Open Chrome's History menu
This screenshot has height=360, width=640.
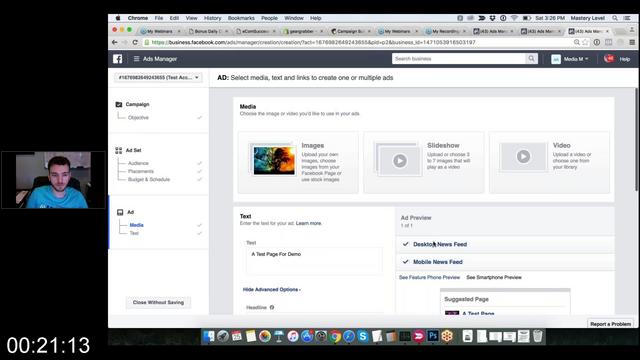click(x=212, y=18)
